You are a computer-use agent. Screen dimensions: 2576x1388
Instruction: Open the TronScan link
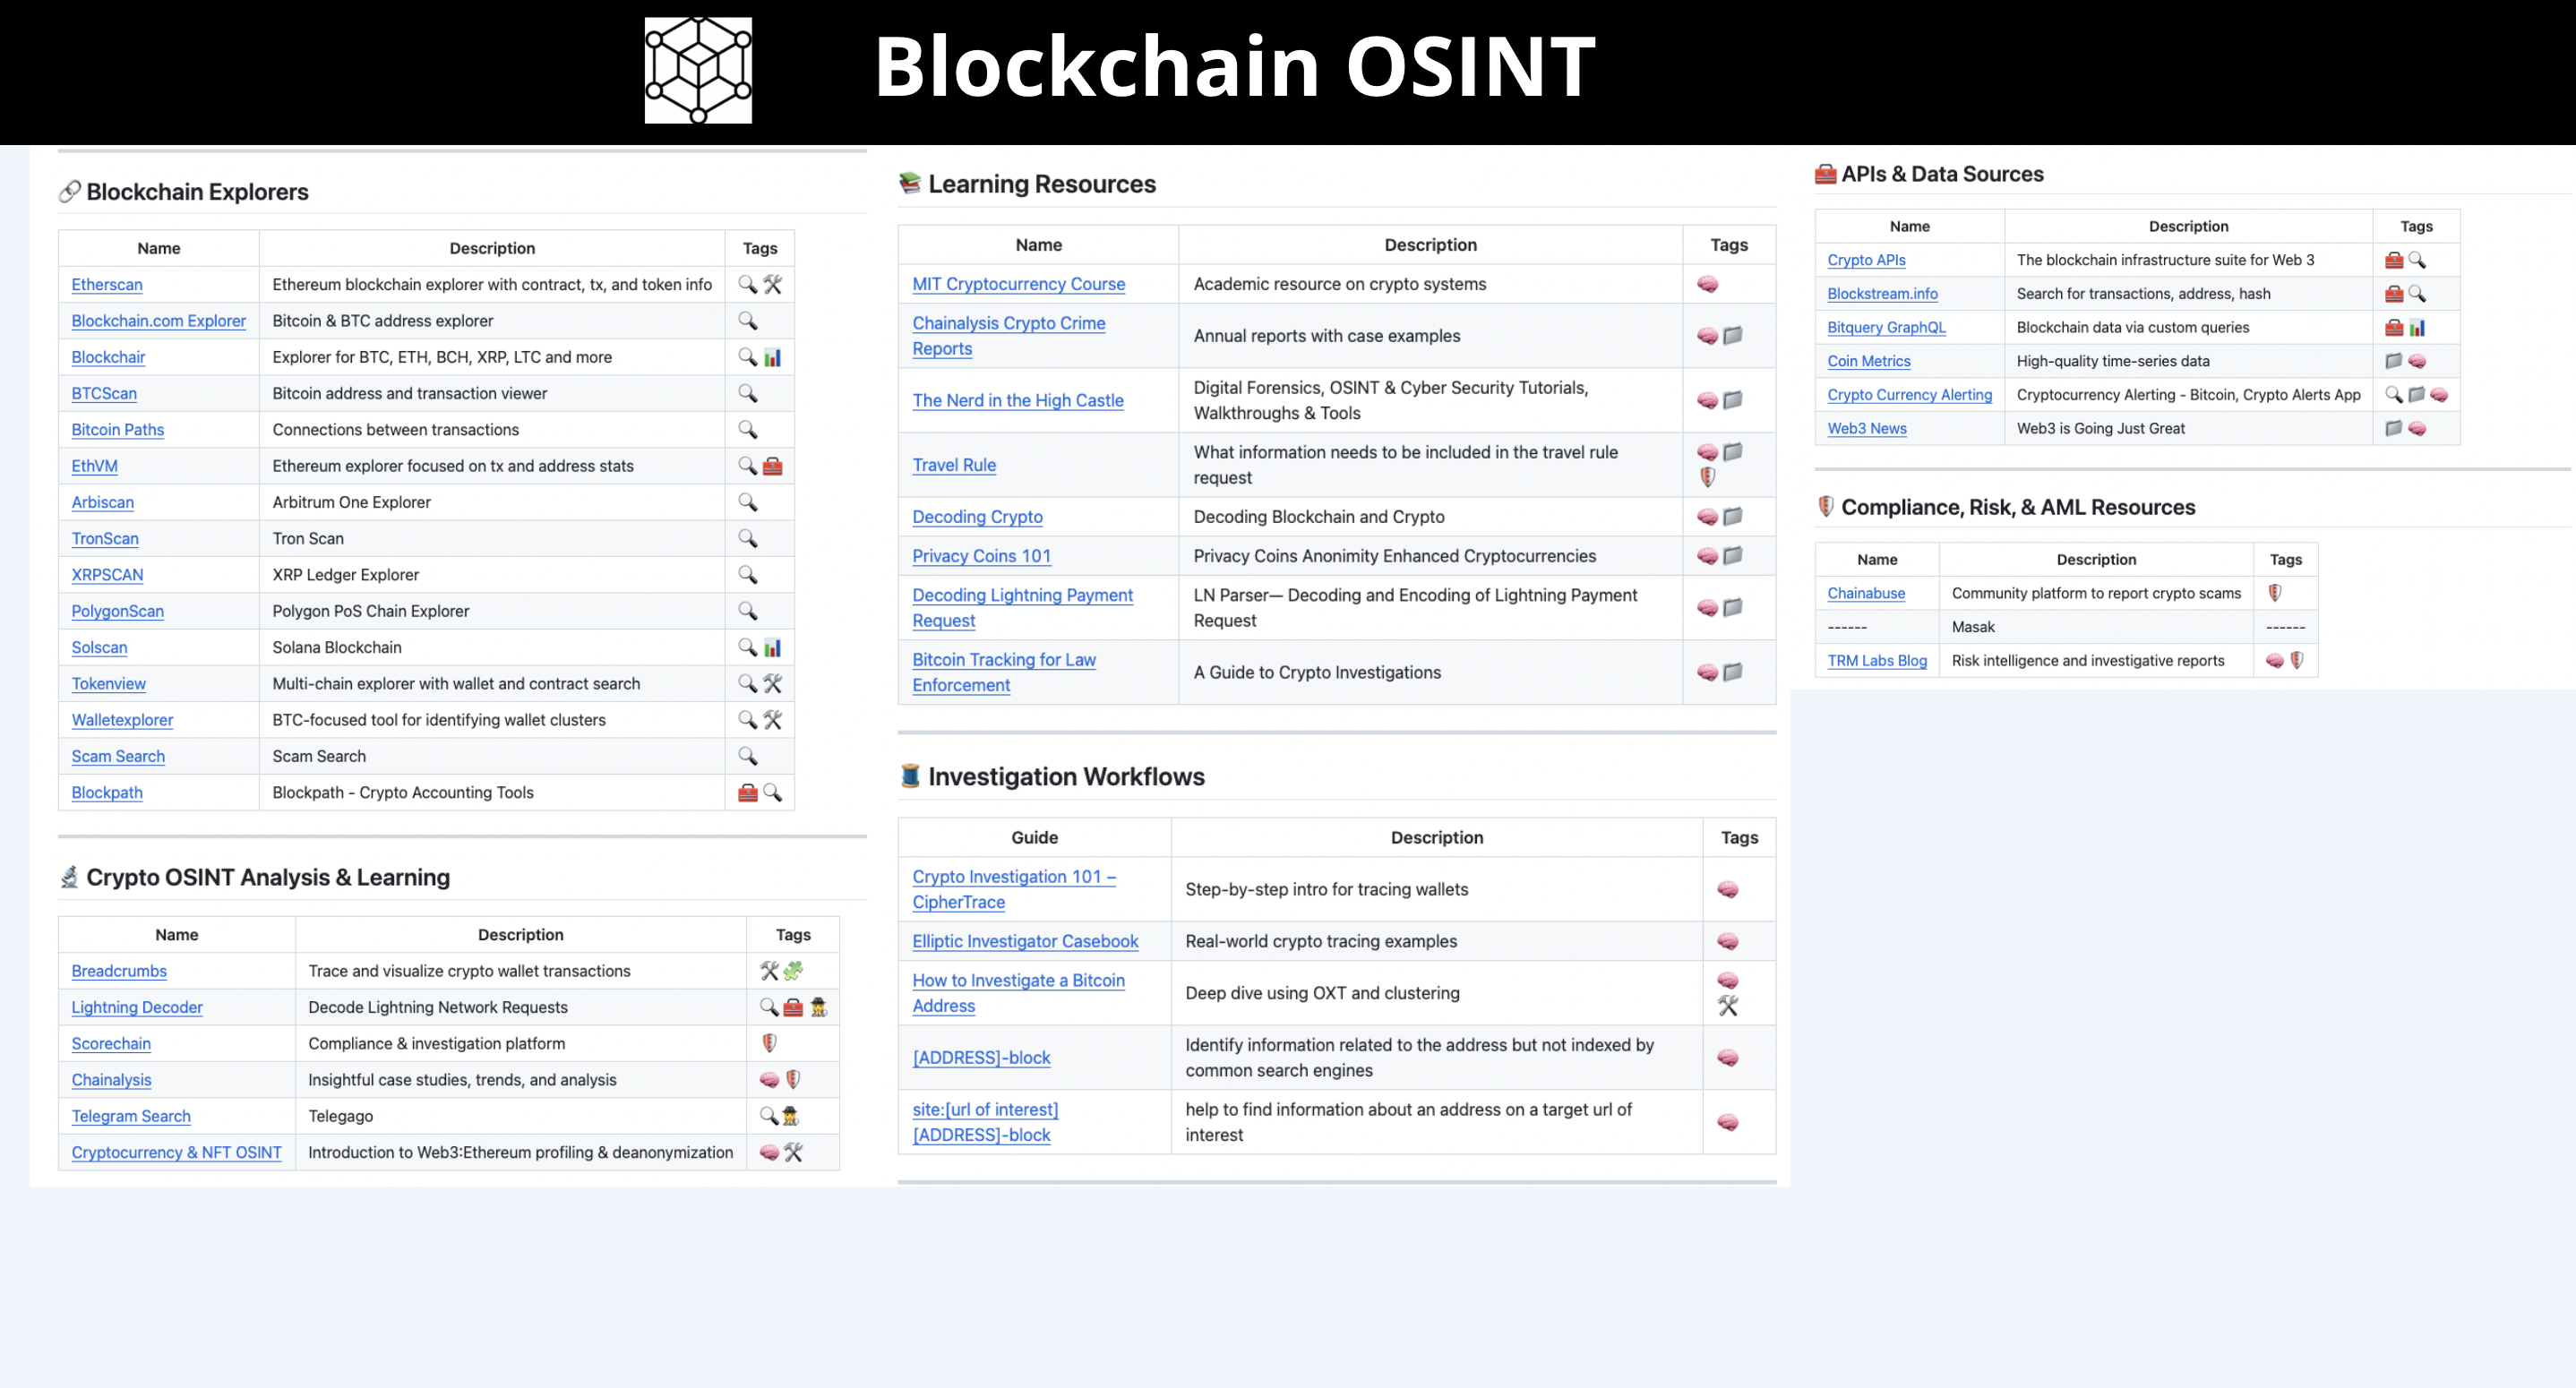click(105, 539)
